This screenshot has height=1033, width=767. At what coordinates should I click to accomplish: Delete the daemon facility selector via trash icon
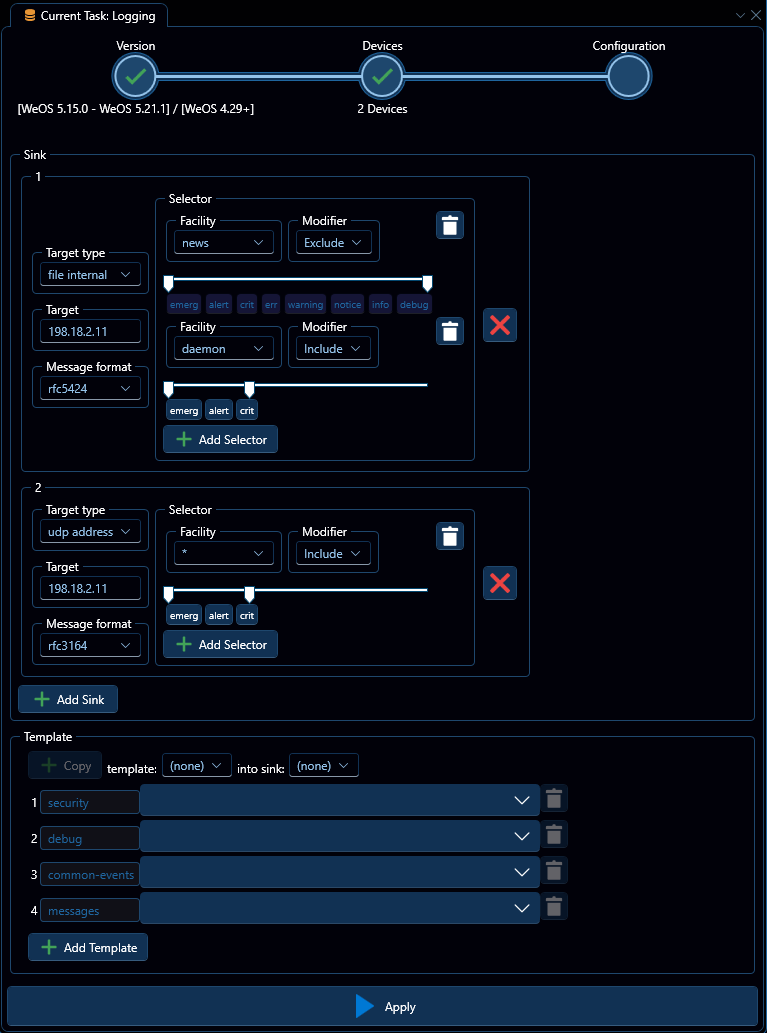pos(449,331)
